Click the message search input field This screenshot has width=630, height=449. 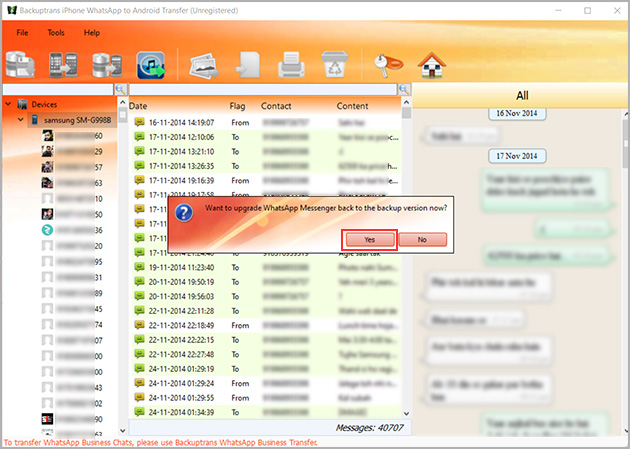[x=263, y=89]
